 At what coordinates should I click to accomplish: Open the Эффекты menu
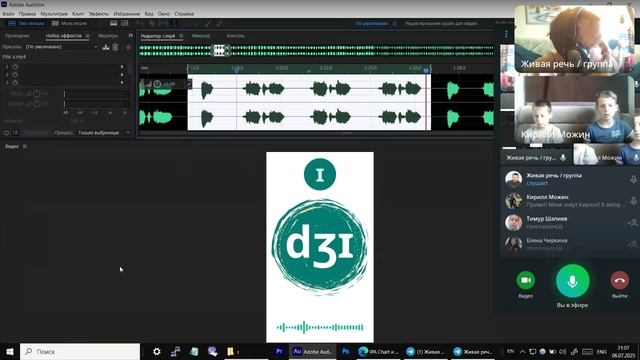(x=99, y=13)
